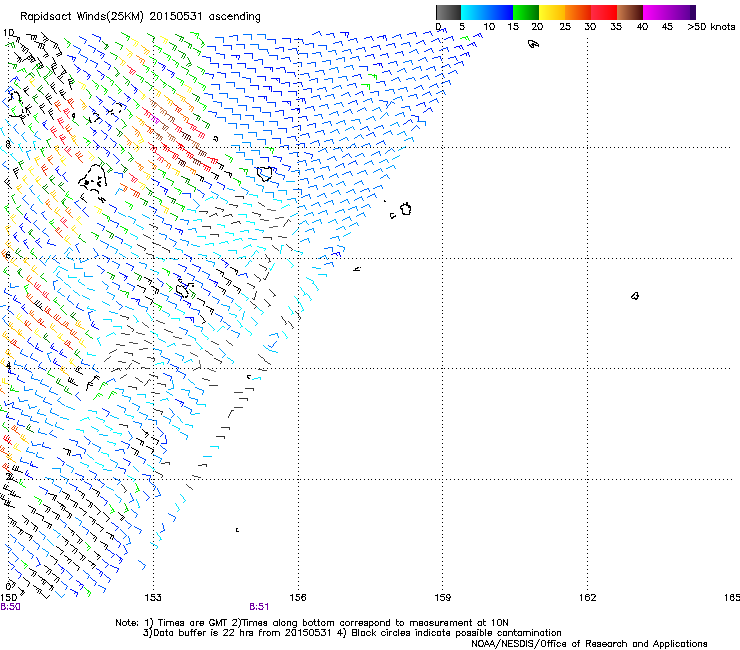This screenshot has height=650, width=740.
Task: Click the Rapidscat Winds title text
Action: click(x=140, y=16)
